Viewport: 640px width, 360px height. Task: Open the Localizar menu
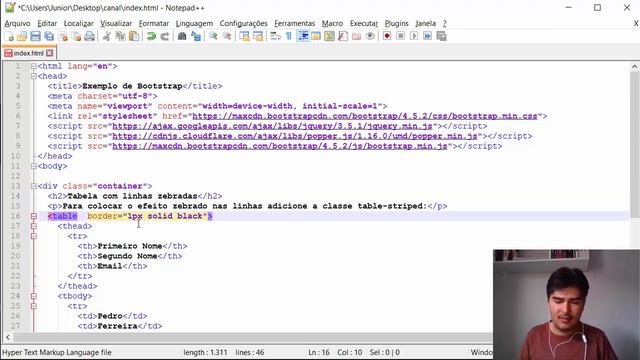pyautogui.click(x=78, y=24)
